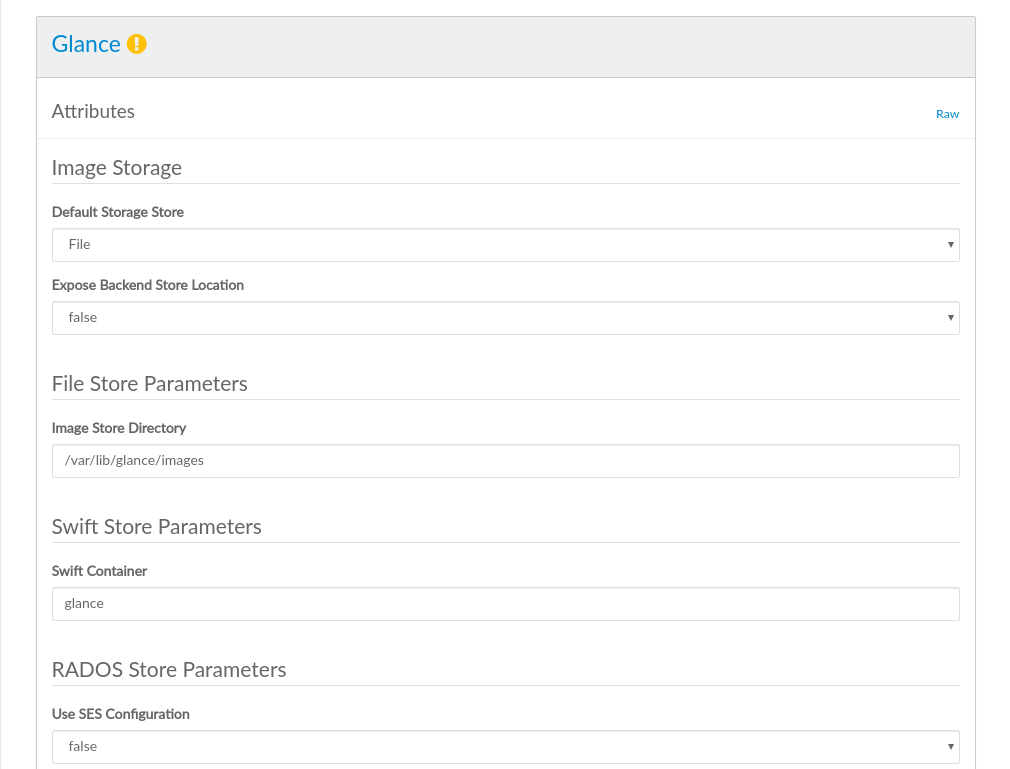This screenshot has width=1010, height=769.
Task: Click the Swift Container label
Action: coord(99,571)
